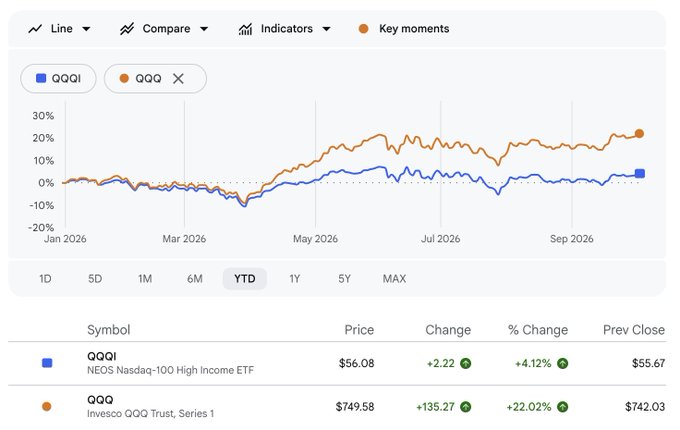
Task: Click the Price column header
Action: point(359,330)
